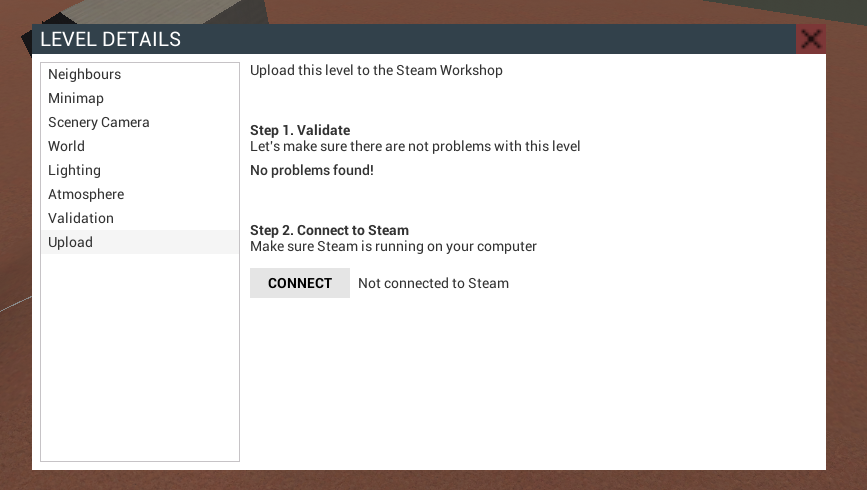Image resolution: width=867 pixels, height=490 pixels.
Task: Click the Step 1. Validate heading
Action: coord(300,130)
